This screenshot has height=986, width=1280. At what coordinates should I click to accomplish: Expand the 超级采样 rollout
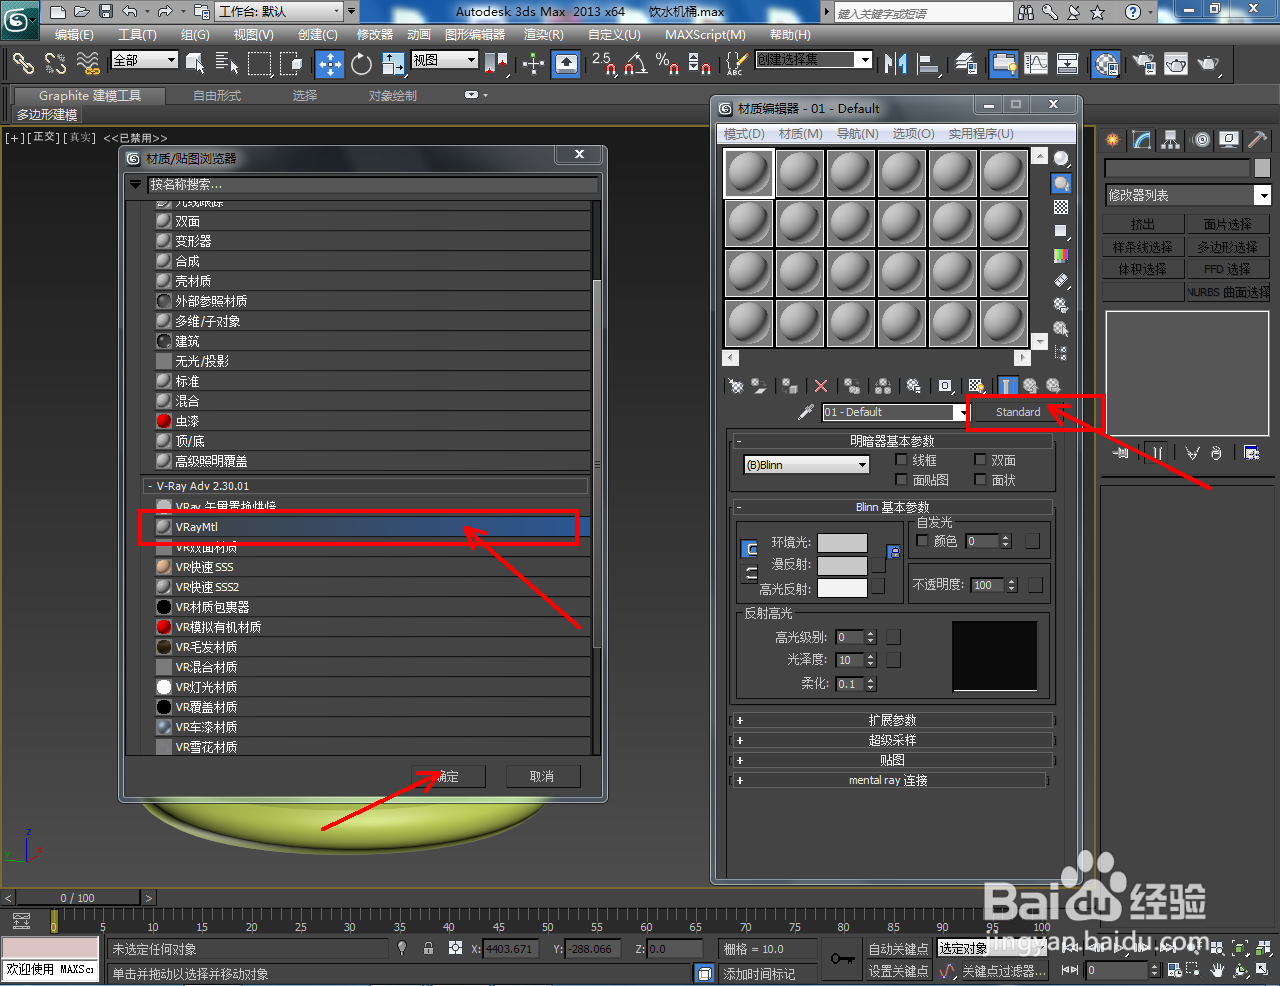[893, 740]
